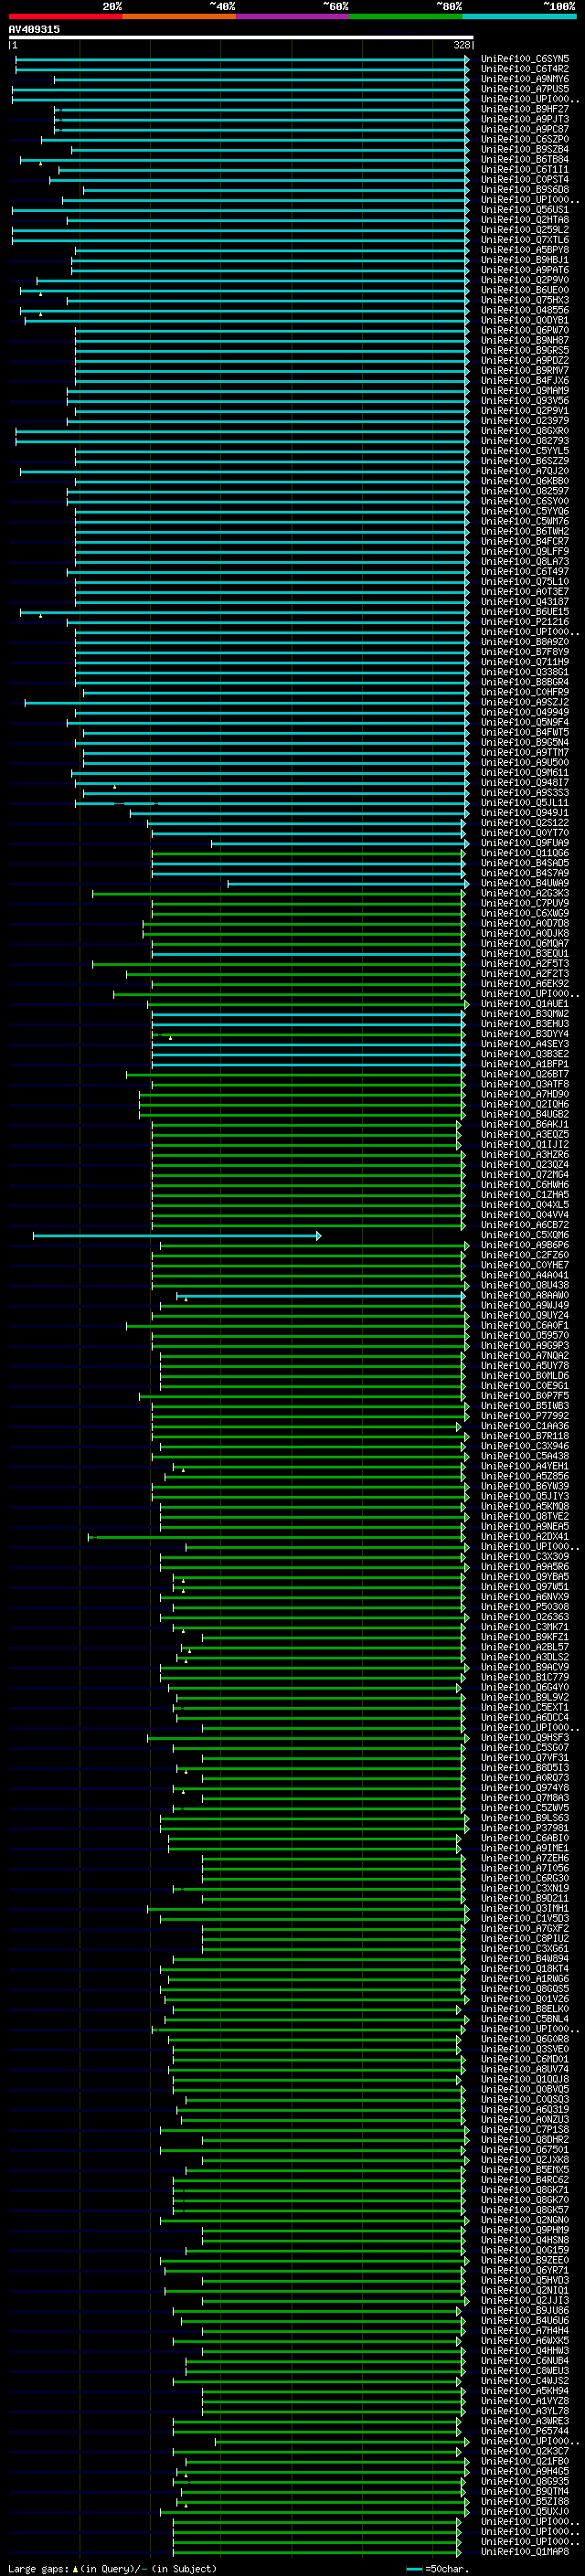Open hit UniRef100_B6TB84
Viewport: 585px width, 2576px height.
[524, 159]
